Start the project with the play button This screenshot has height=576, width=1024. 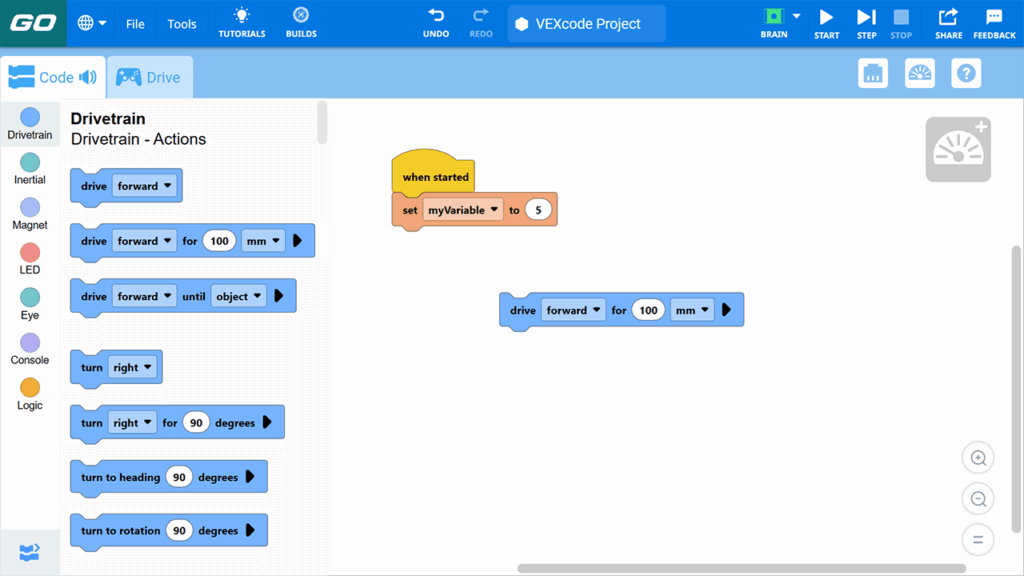click(826, 23)
